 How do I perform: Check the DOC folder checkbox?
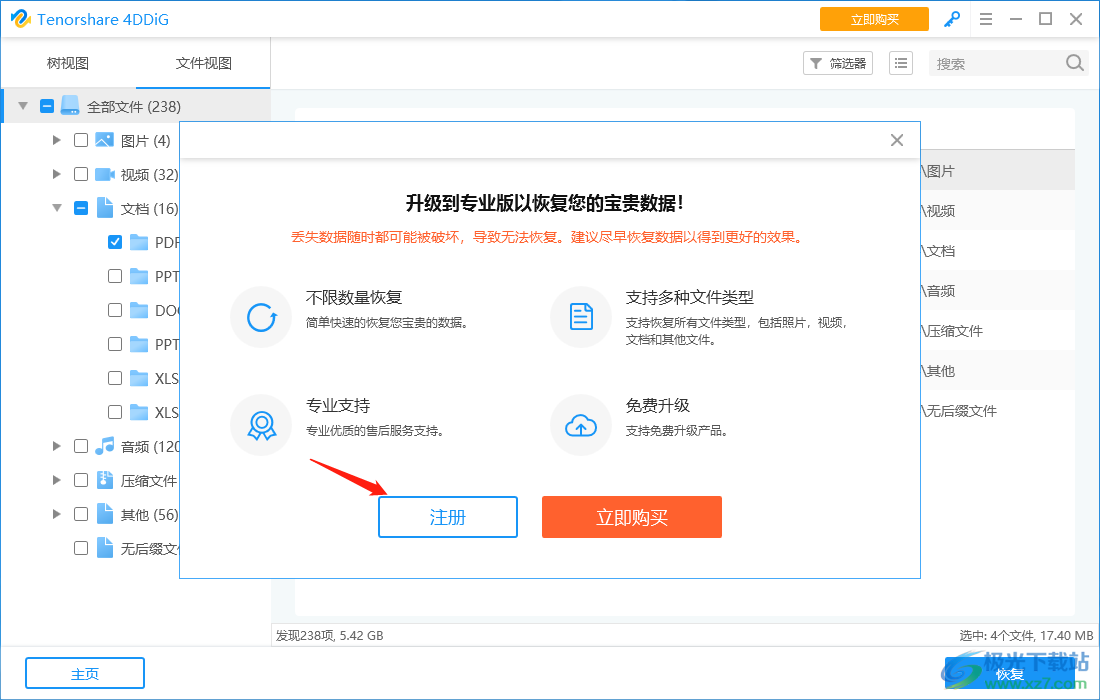[115, 310]
